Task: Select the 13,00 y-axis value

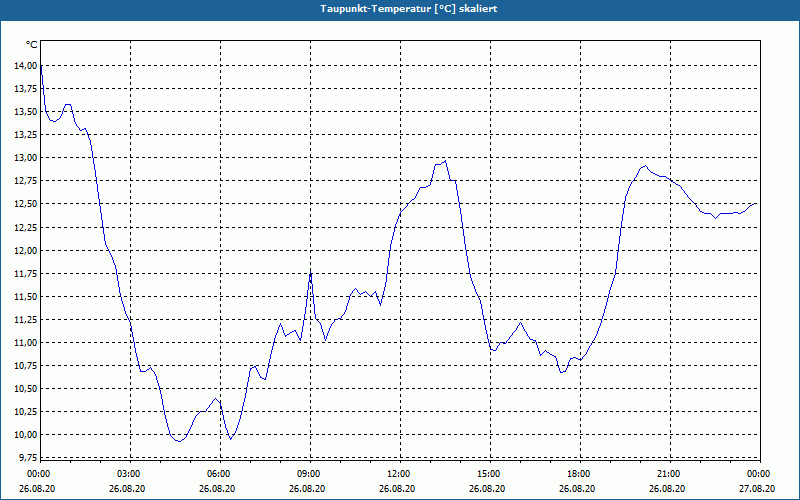Action: point(26,158)
